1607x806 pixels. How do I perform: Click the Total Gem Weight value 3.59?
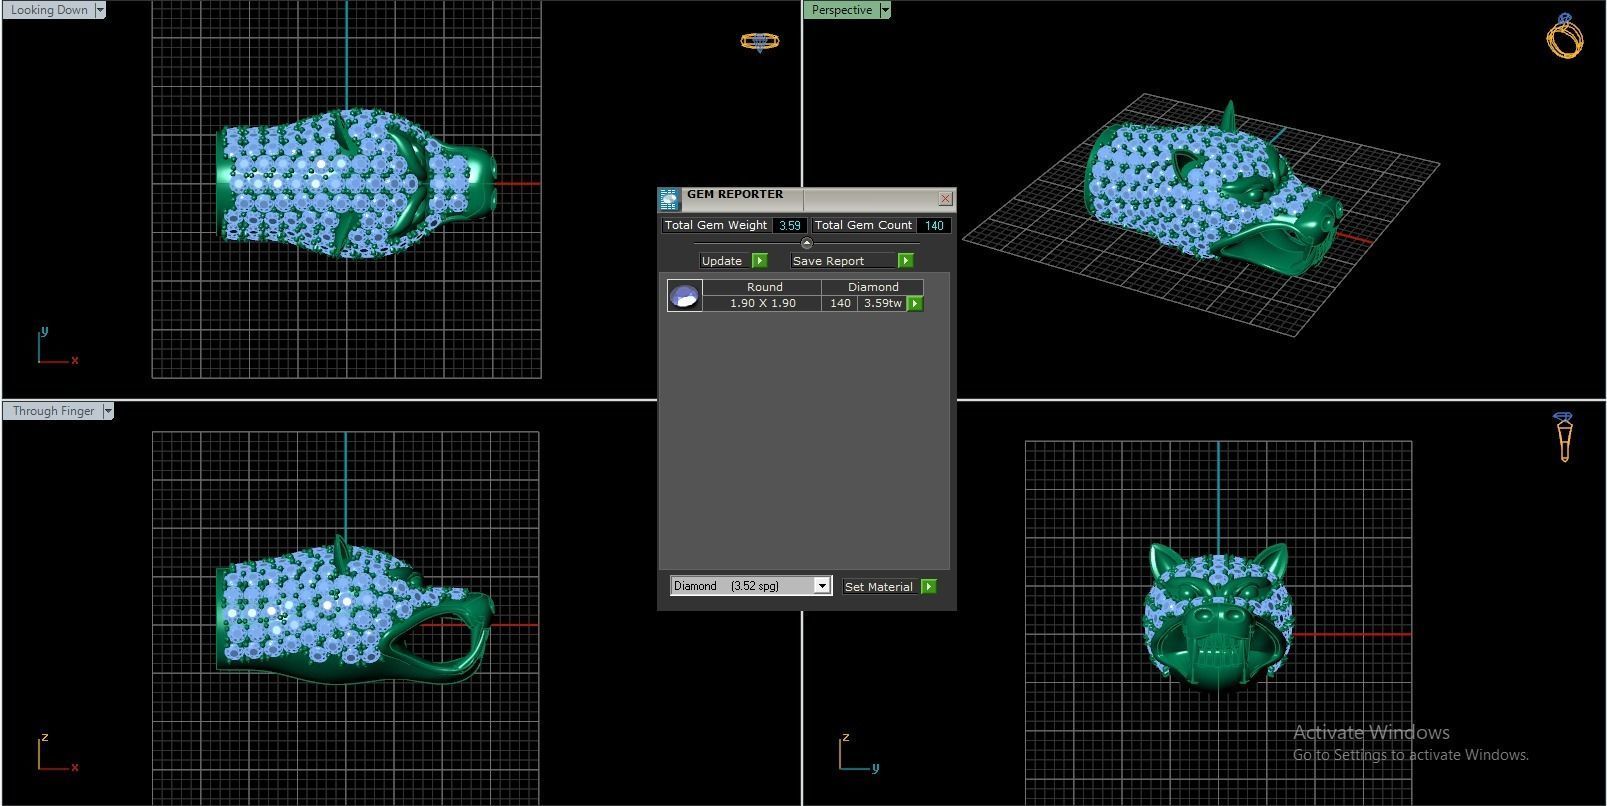(x=790, y=226)
